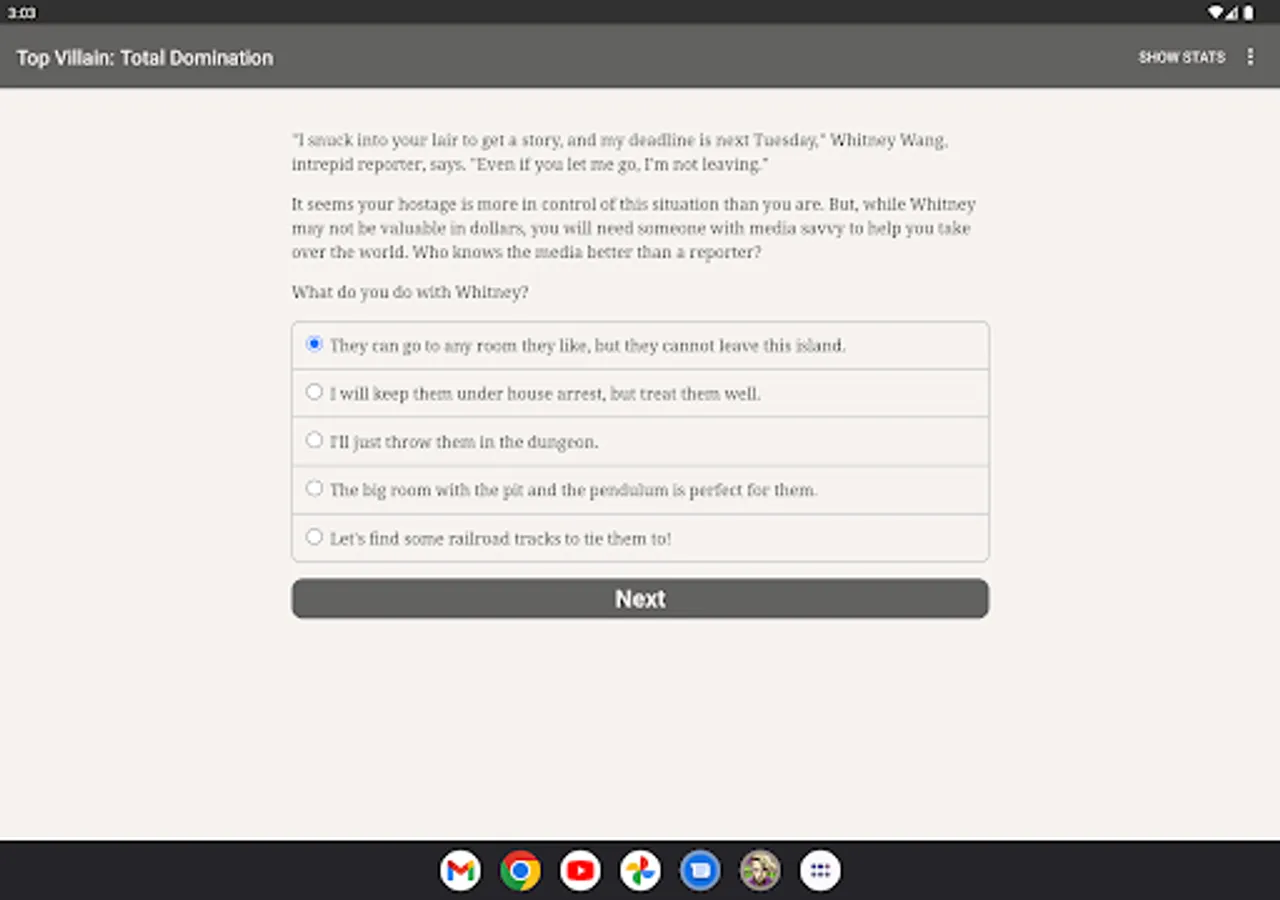
Task: Open Google Photos from the dock
Action: [640, 871]
